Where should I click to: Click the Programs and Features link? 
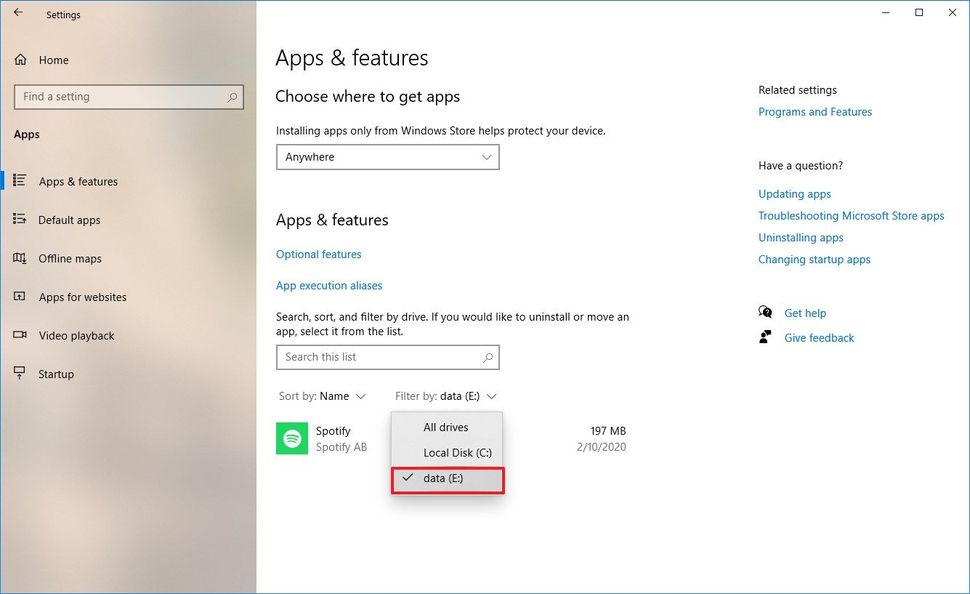point(814,111)
